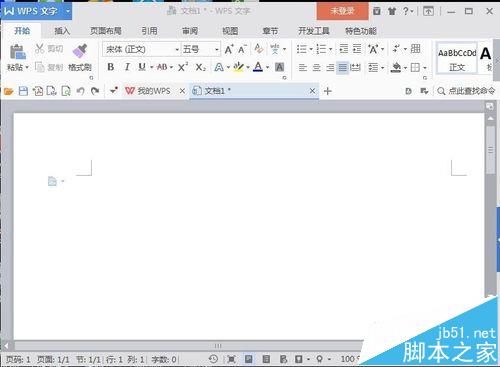Open the 章节 tab

coord(270,31)
